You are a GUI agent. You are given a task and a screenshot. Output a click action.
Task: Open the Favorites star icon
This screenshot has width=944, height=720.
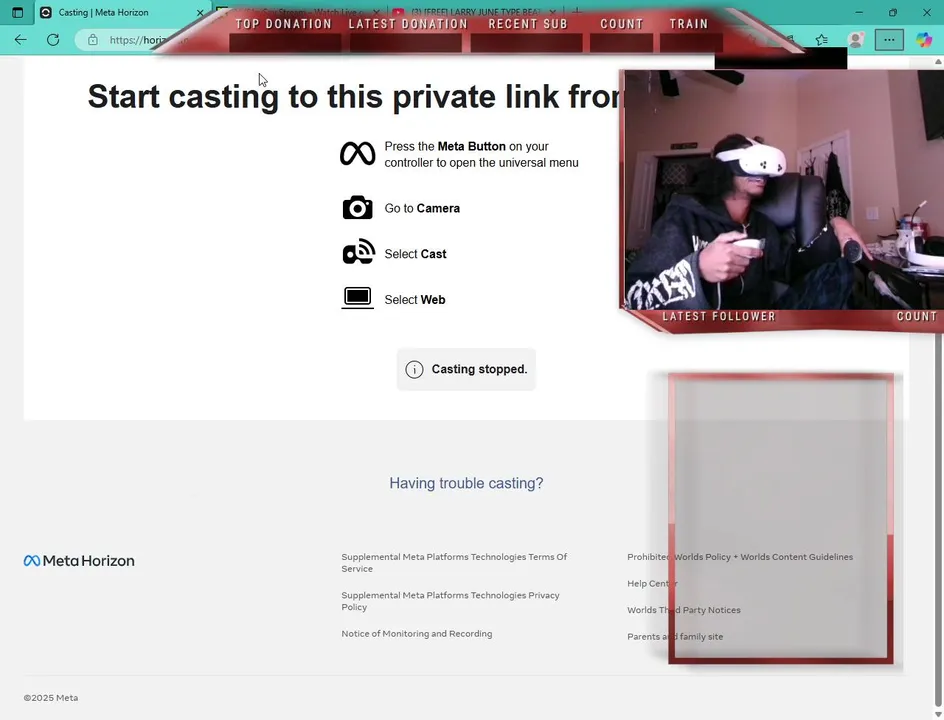point(822,40)
